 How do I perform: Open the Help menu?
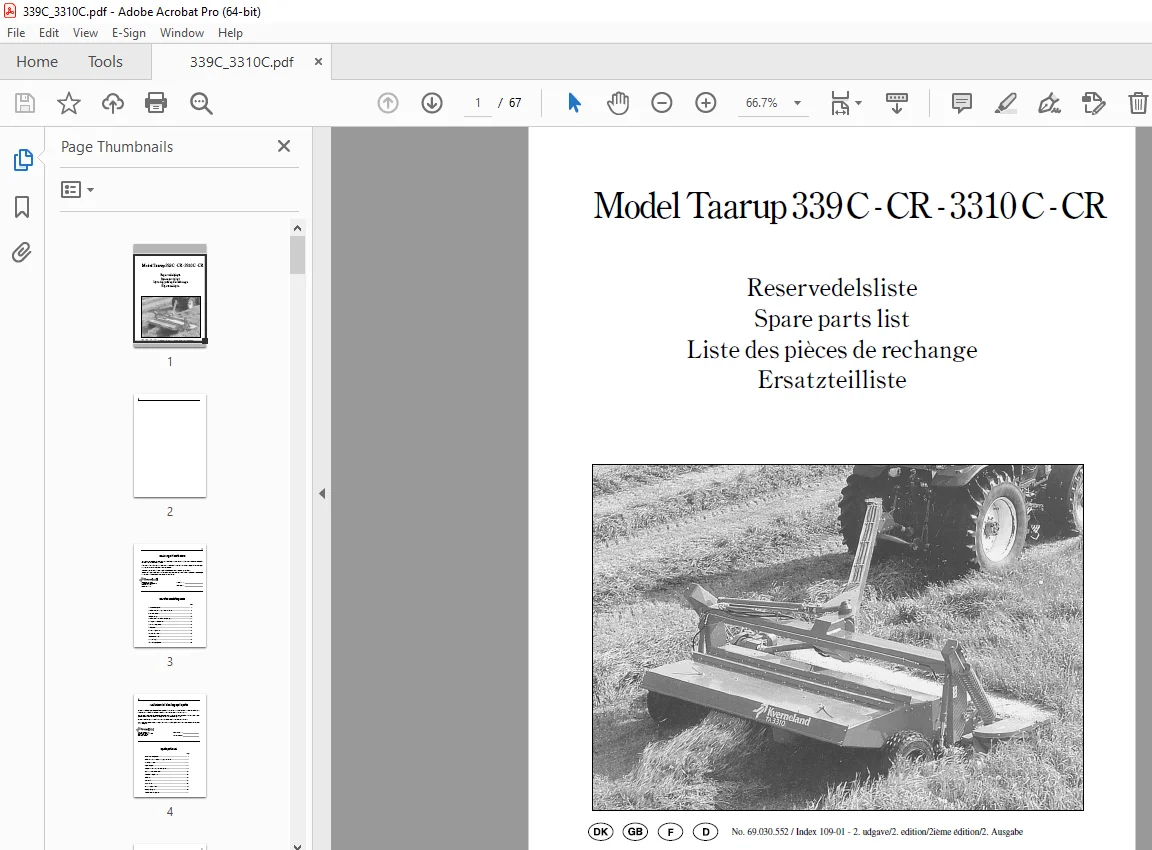(x=230, y=33)
